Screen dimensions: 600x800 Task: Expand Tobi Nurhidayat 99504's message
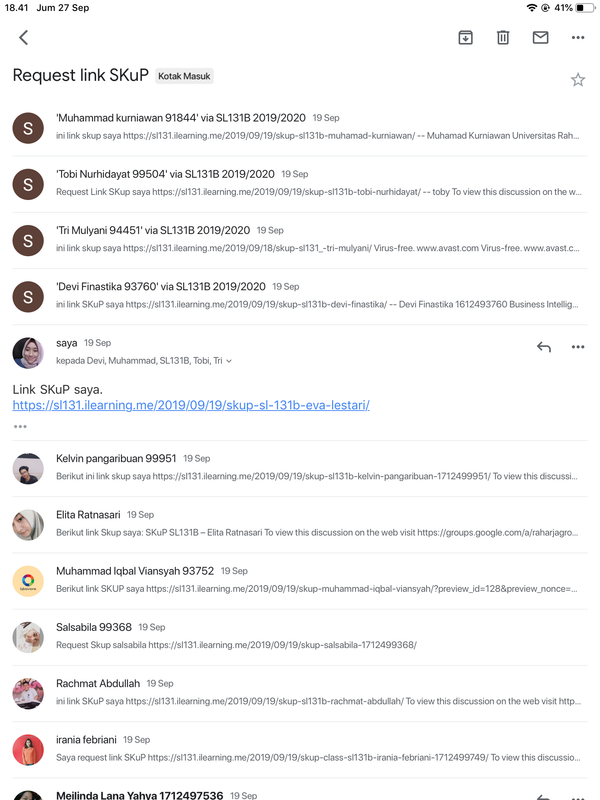[299, 184]
